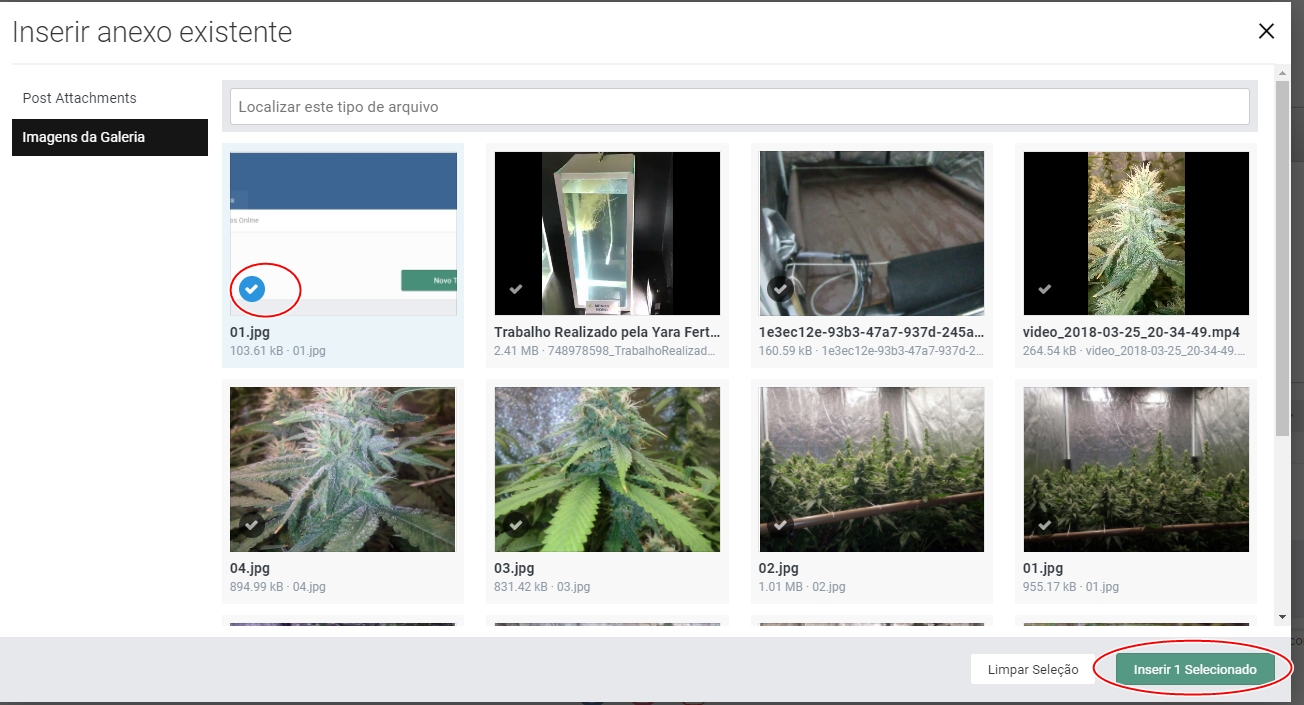Deselect the blue checkmark on the 103.61 kB 01.jpg
Viewport: 1304px width, 705px height.
point(252,290)
